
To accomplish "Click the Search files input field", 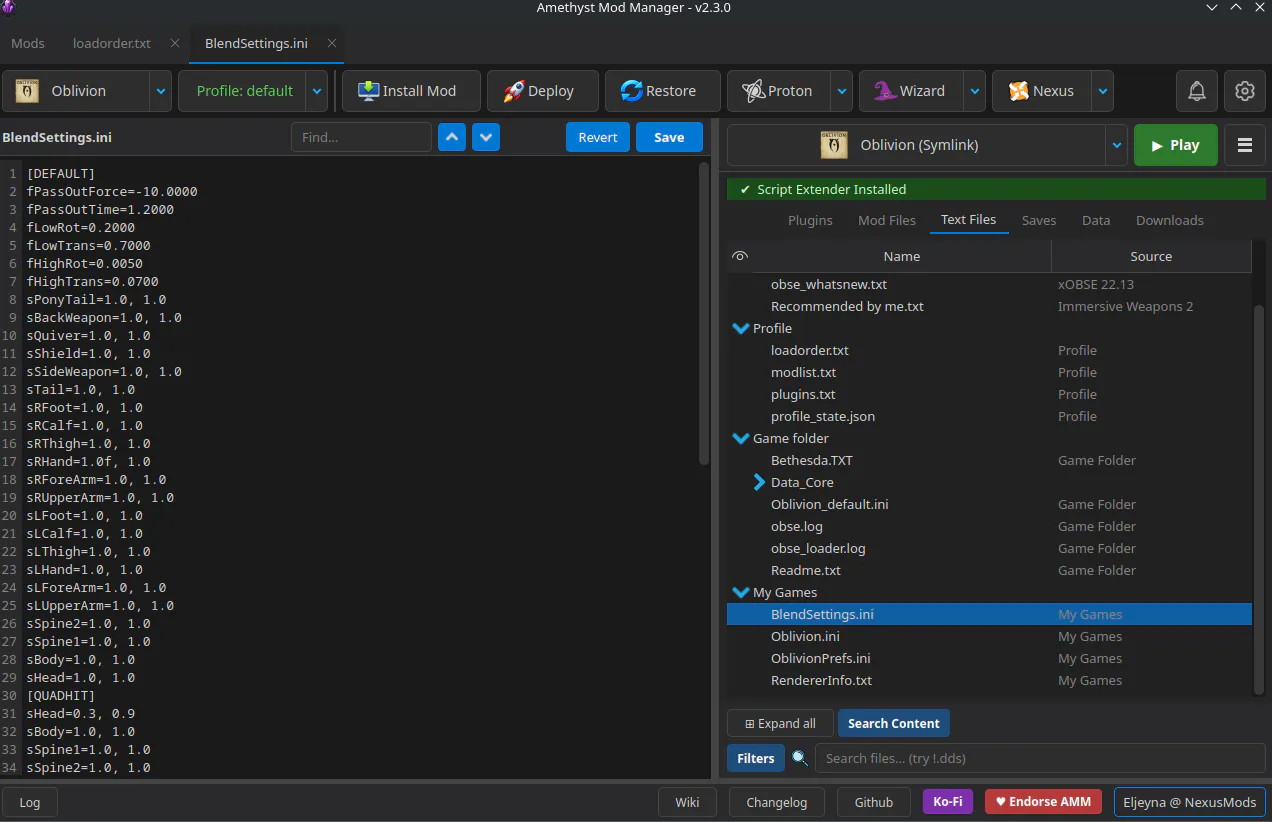I will tap(1040, 758).
